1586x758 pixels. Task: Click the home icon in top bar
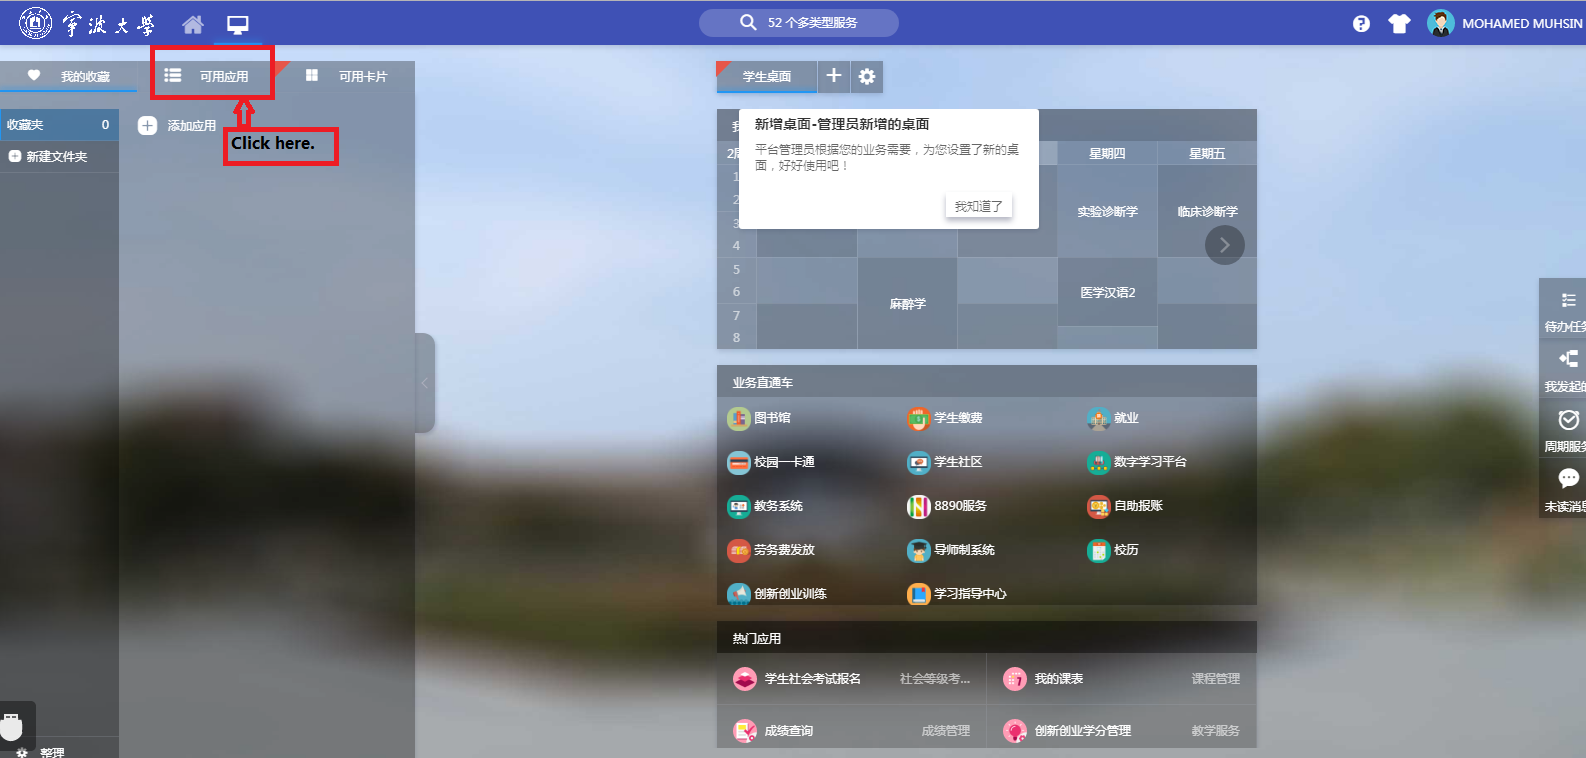[x=193, y=24]
